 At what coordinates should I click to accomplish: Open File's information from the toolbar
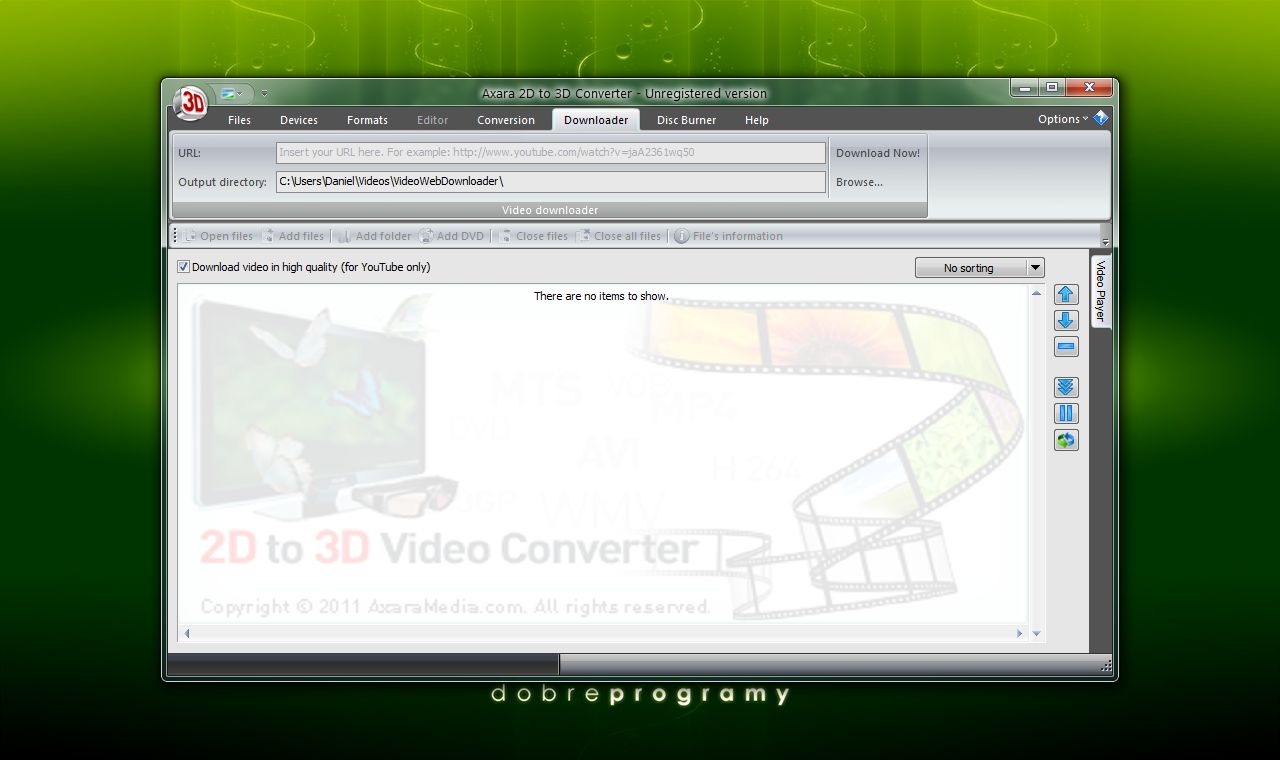coord(728,236)
